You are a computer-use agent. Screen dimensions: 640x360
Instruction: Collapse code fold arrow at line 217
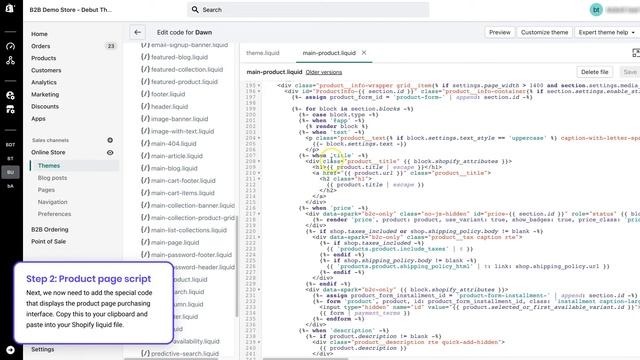coord(259,214)
